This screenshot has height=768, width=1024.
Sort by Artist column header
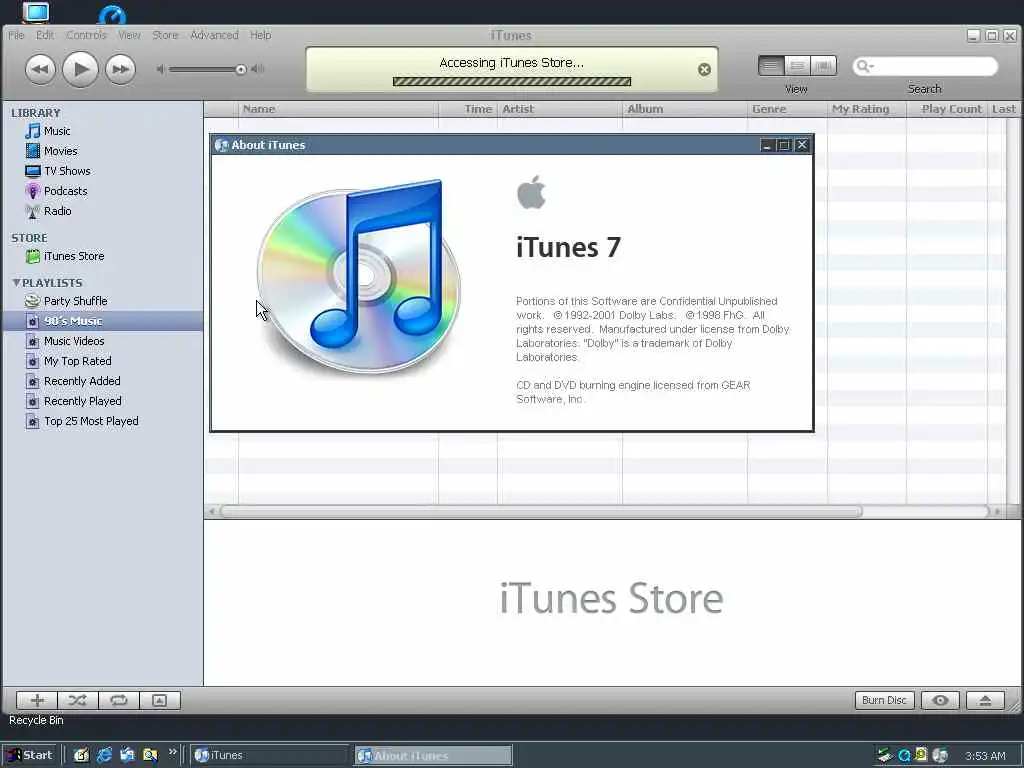[560, 109]
